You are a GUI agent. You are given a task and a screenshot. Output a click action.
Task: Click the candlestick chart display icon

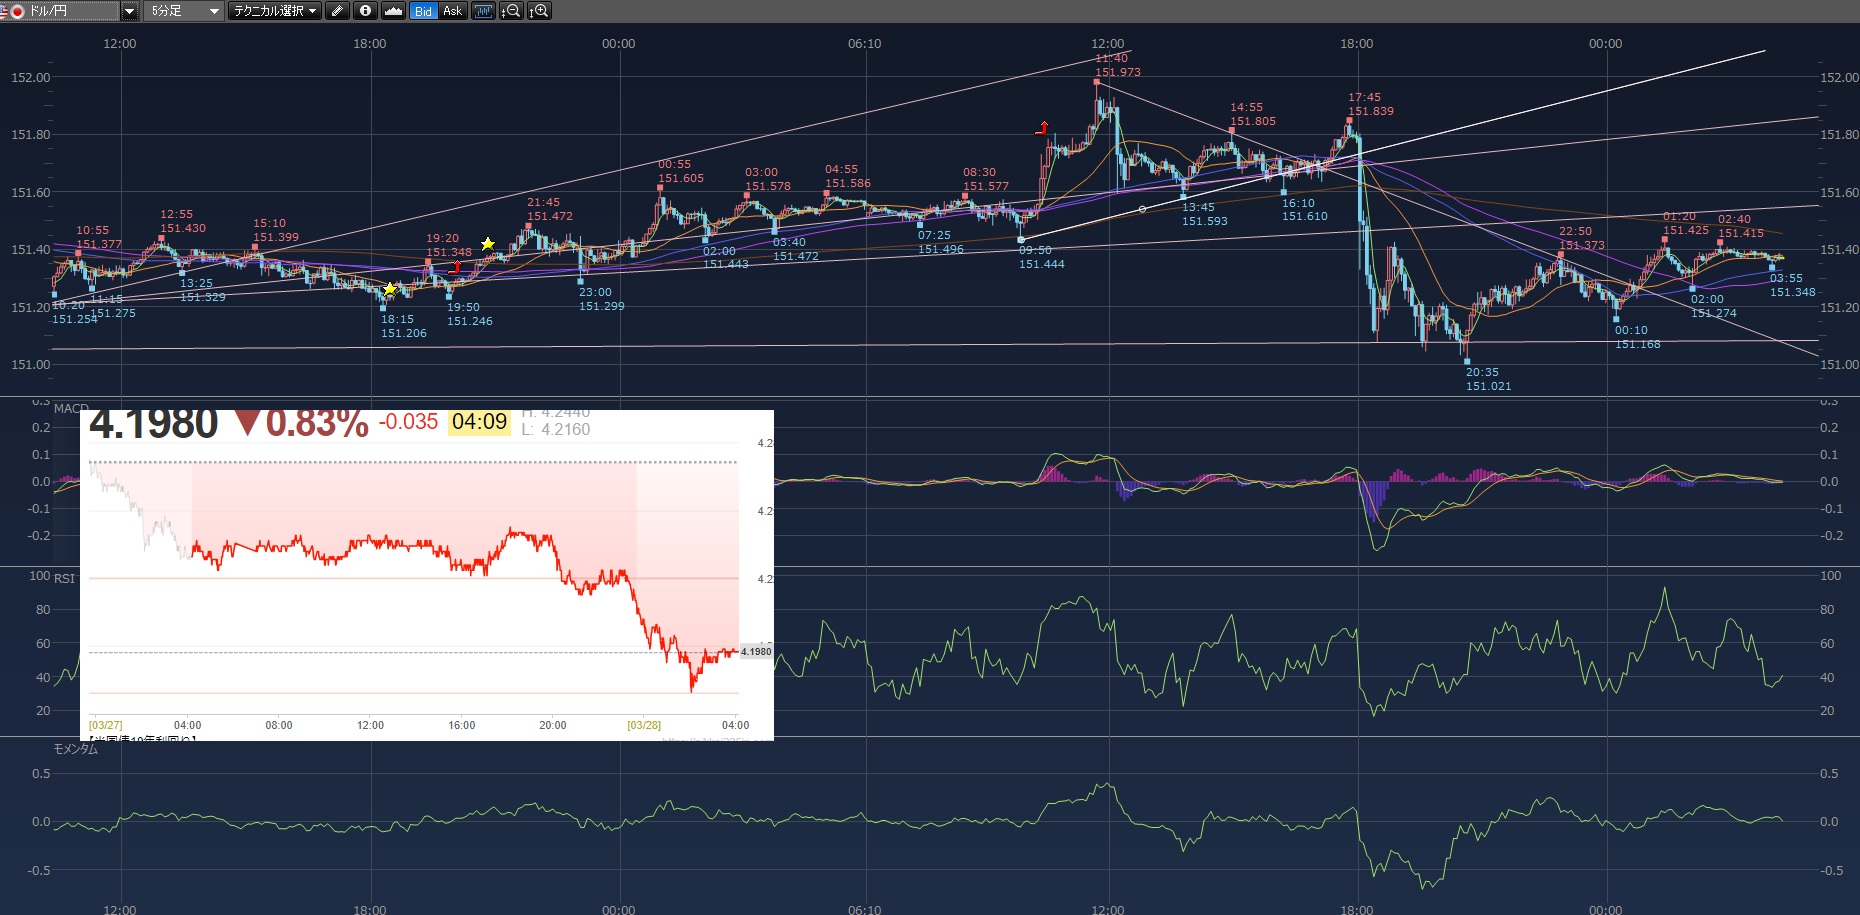pos(483,11)
